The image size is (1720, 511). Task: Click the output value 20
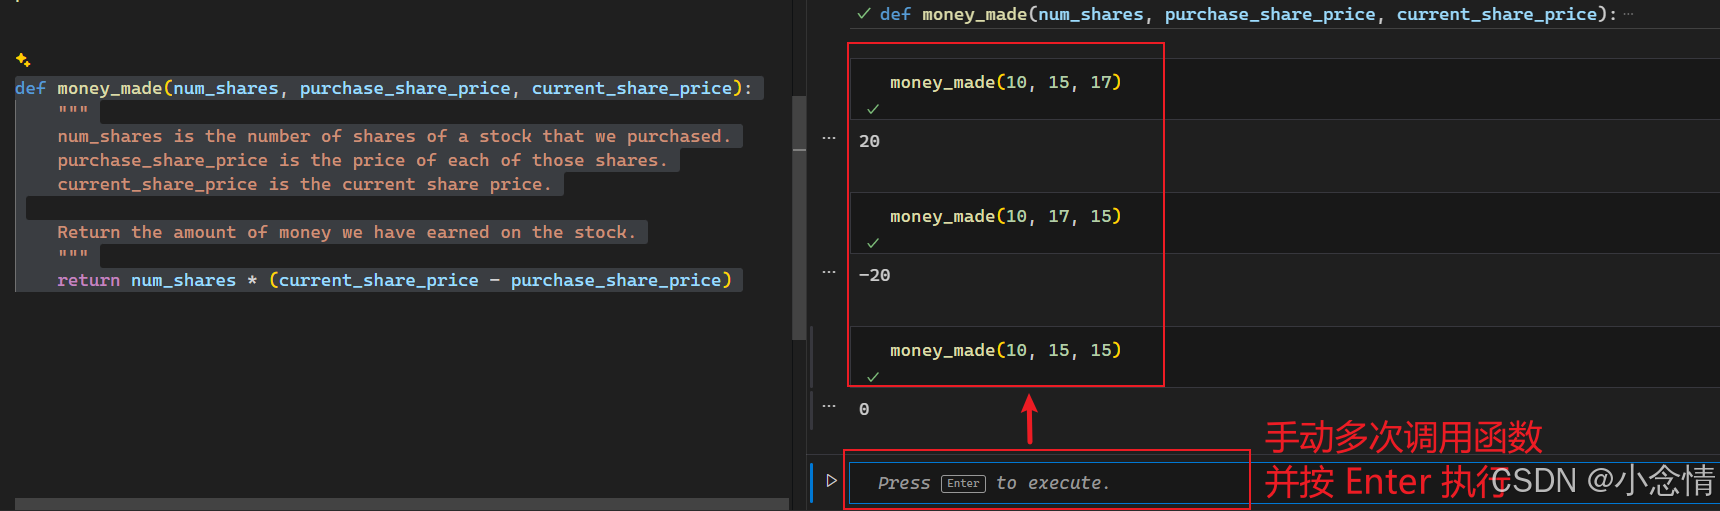pyautogui.click(x=869, y=142)
